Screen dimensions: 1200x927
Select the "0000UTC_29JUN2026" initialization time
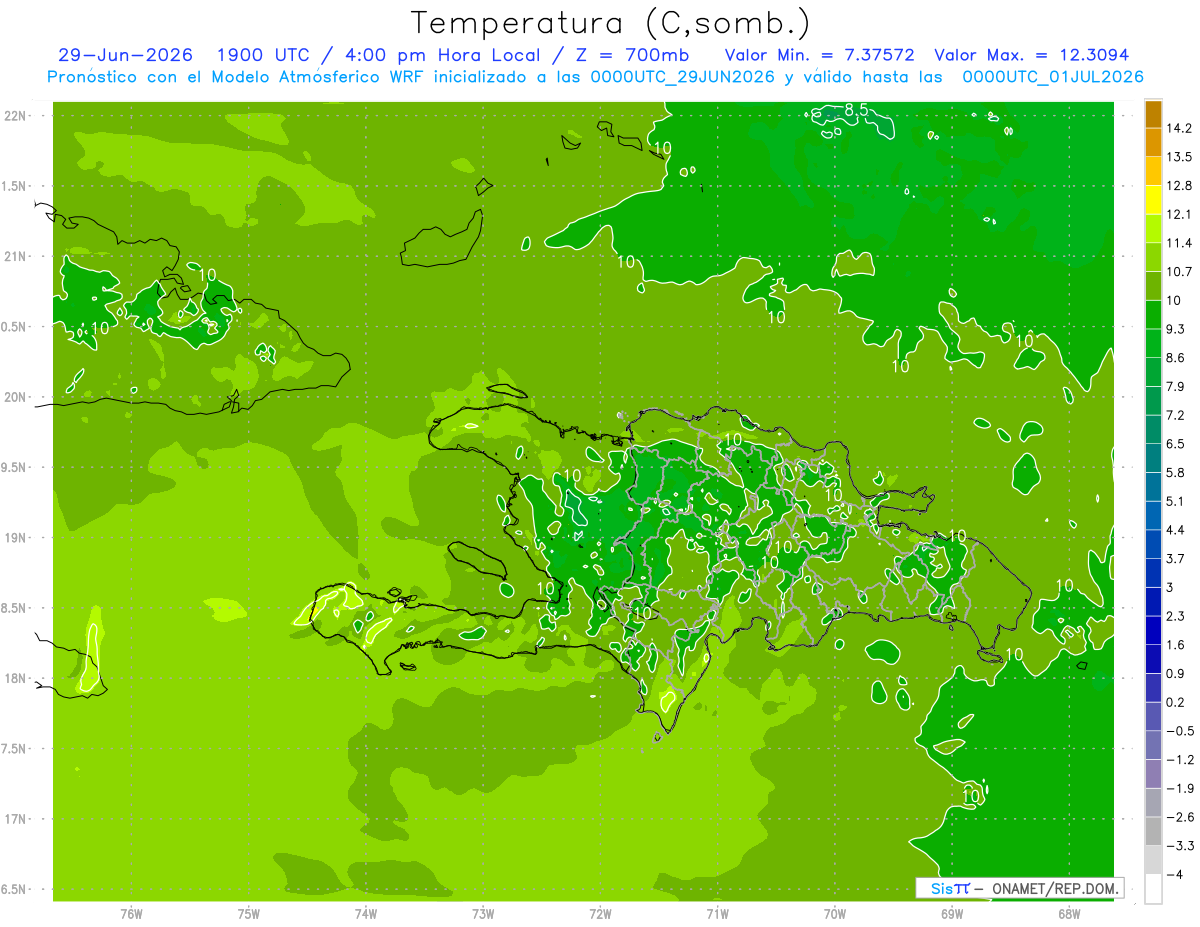(x=682, y=77)
